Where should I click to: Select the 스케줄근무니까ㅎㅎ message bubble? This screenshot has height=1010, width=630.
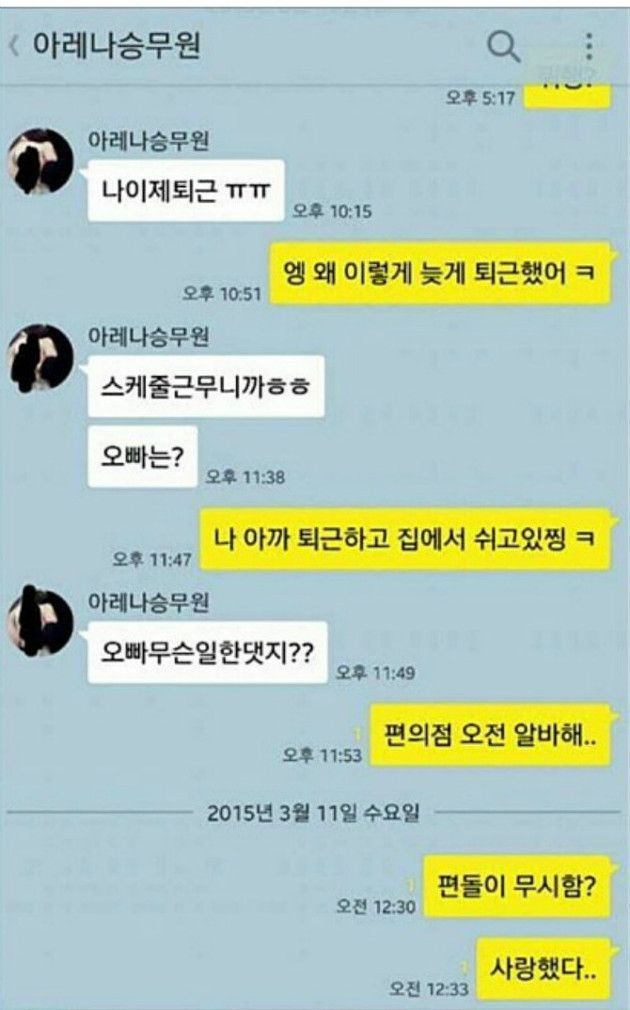pyautogui.click(x=206, y=386)
